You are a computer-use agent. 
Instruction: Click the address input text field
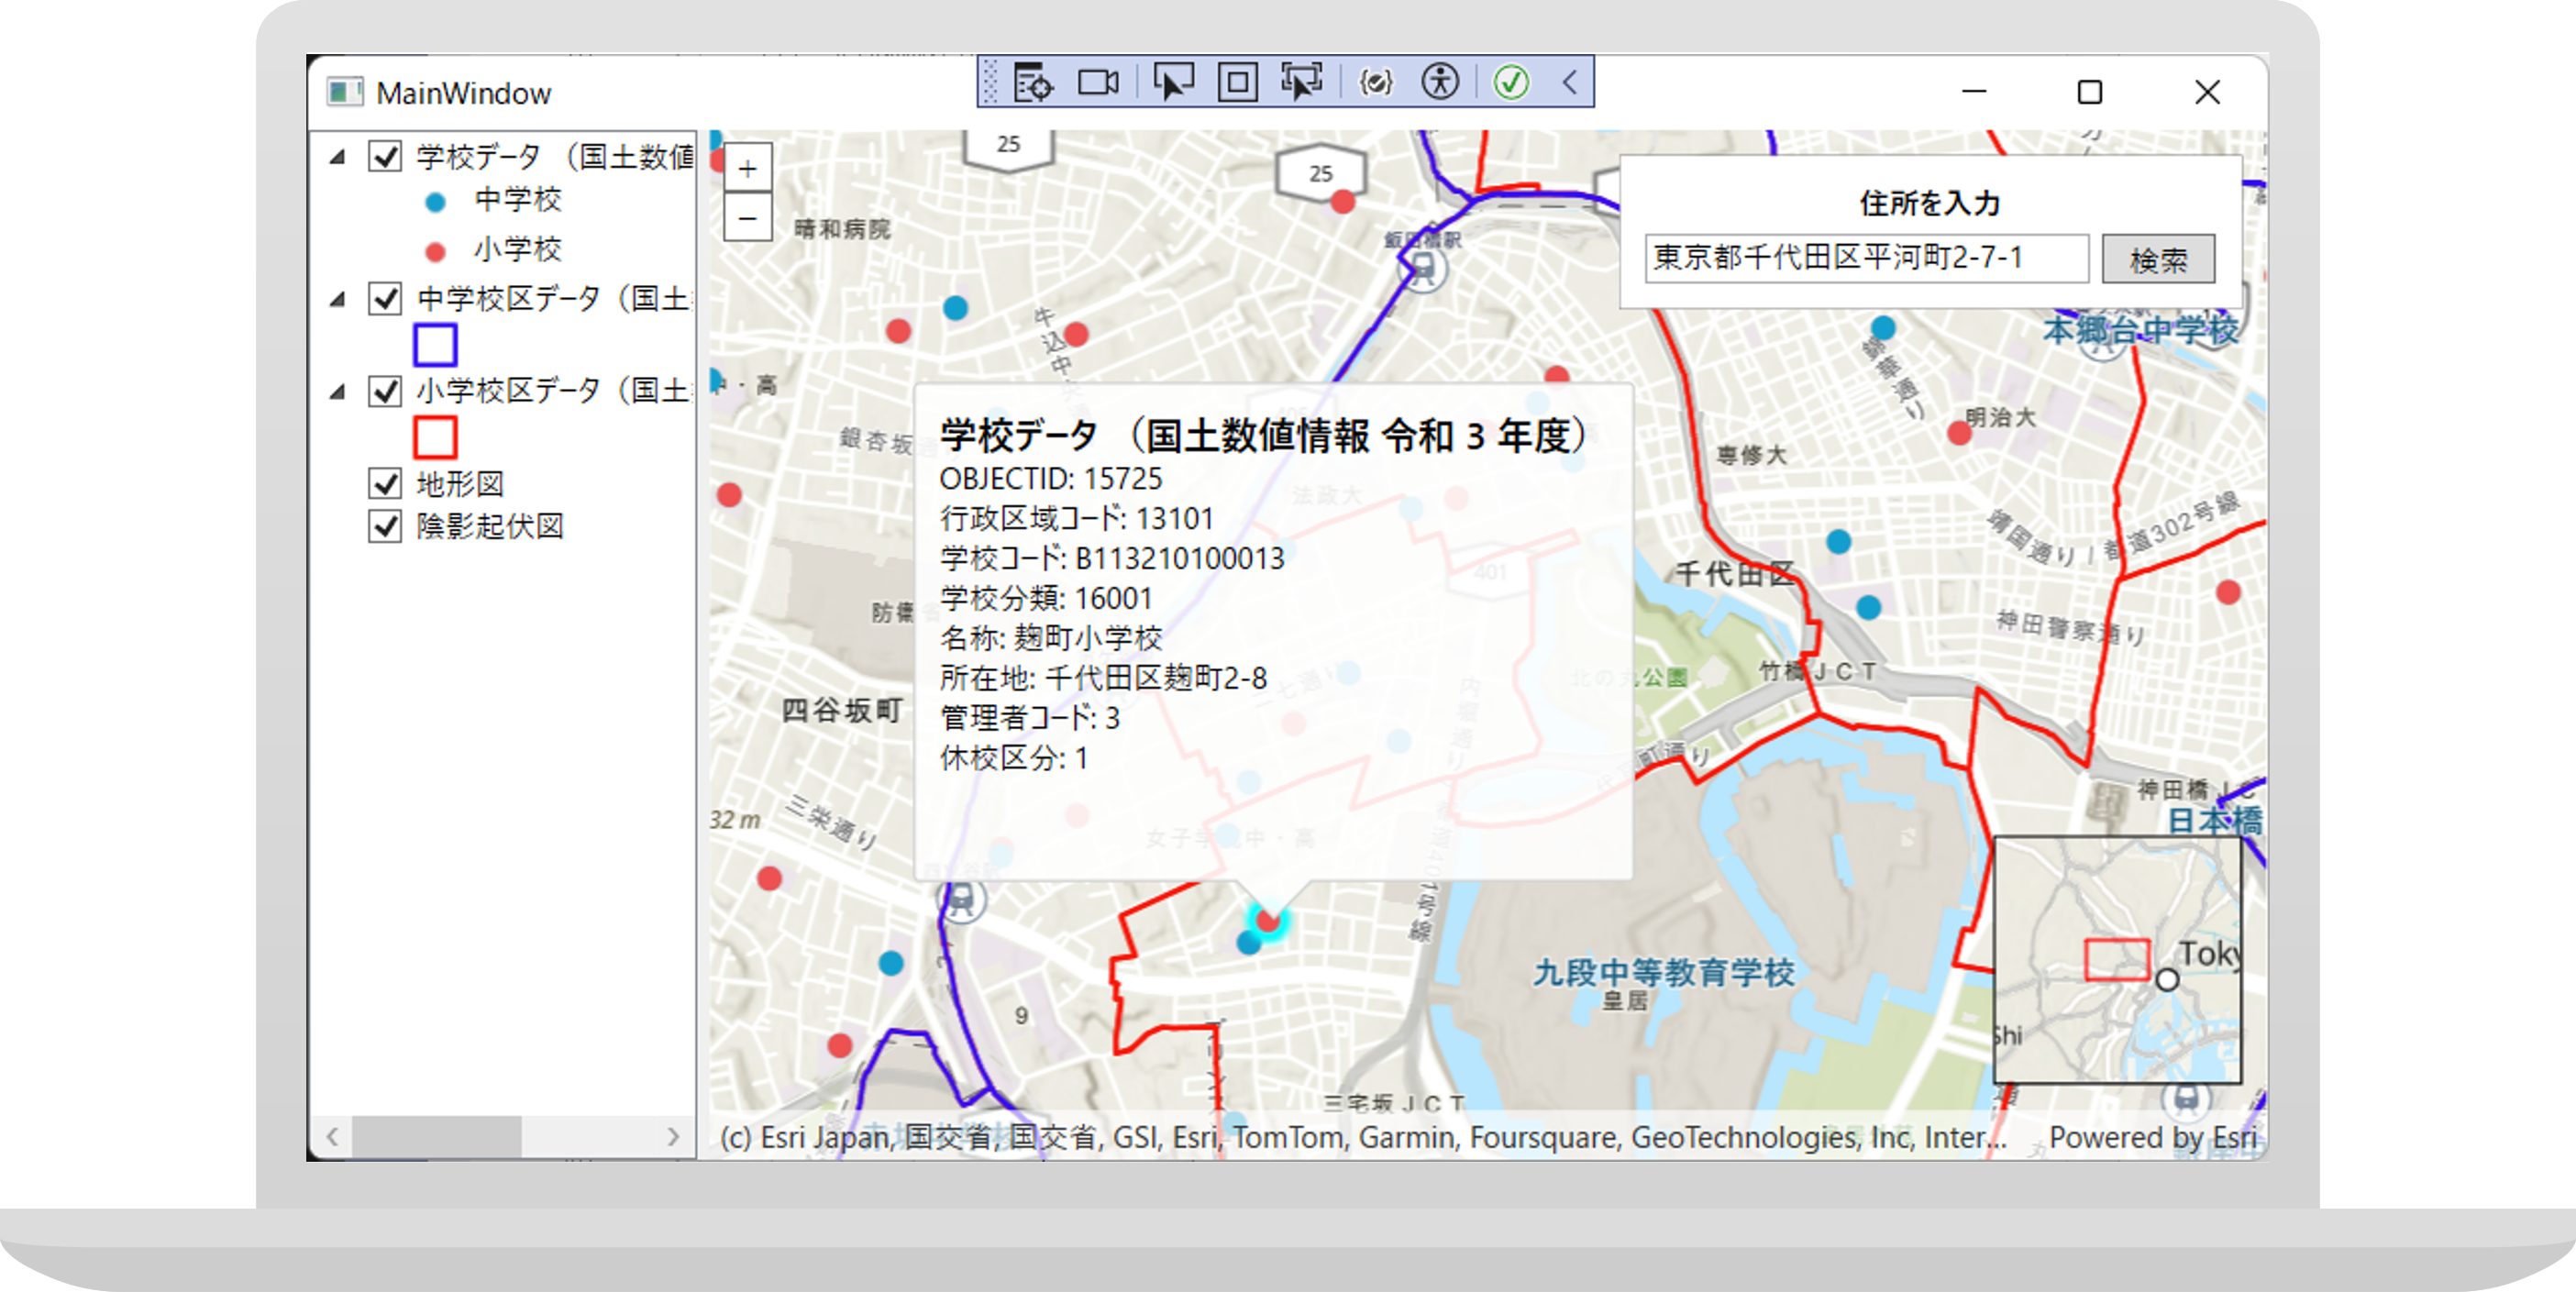click(1865, 259)
